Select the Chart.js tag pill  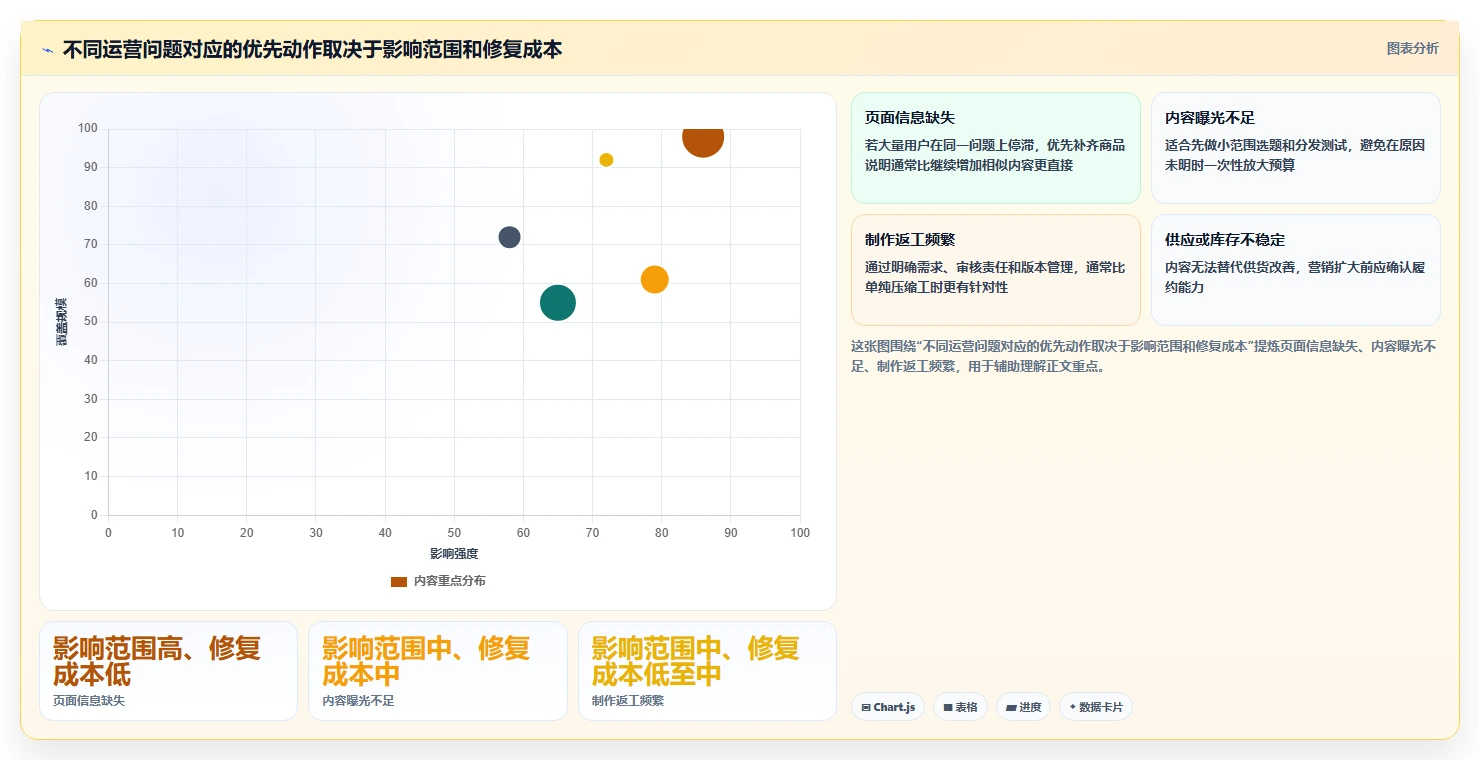pyautogui.click(x=889, y=707)
